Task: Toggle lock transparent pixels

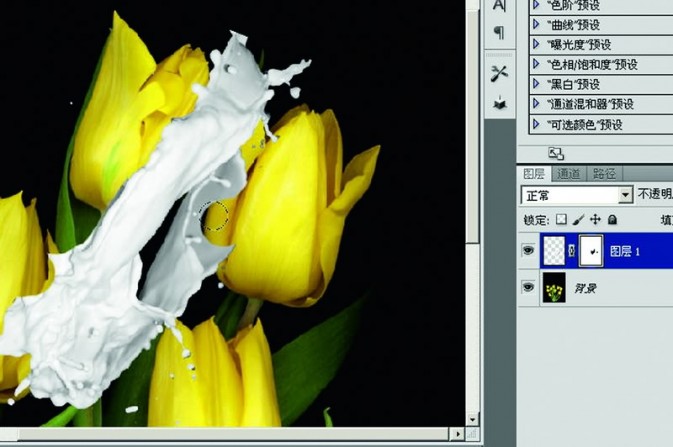Action: click(561, 220)
